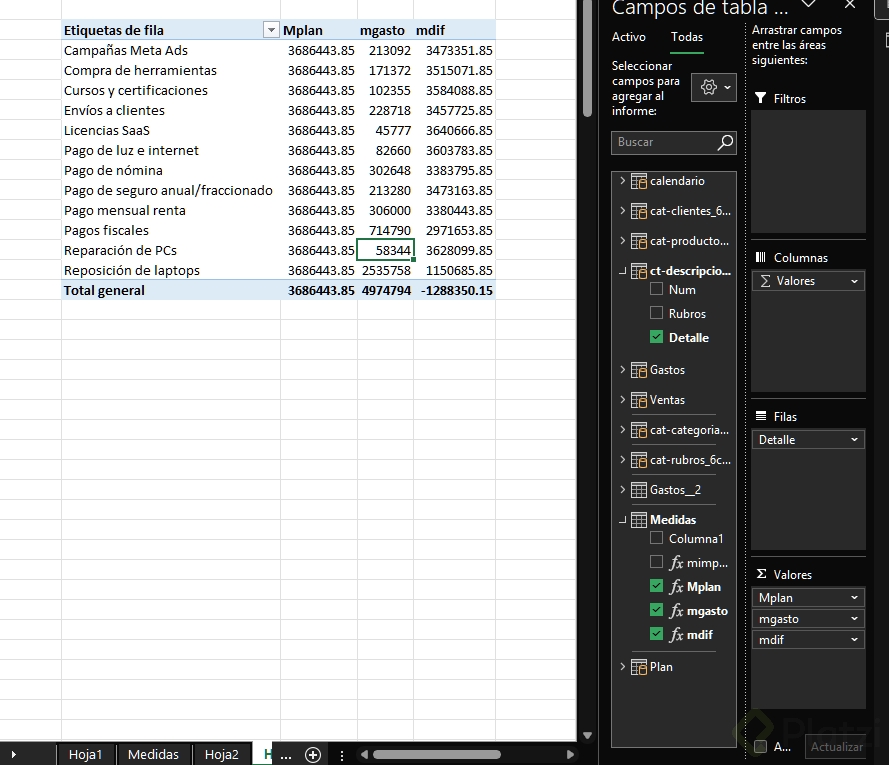Click the Plan table icon
This screenshot has width=889, height=765.
[x=639, y=667]
